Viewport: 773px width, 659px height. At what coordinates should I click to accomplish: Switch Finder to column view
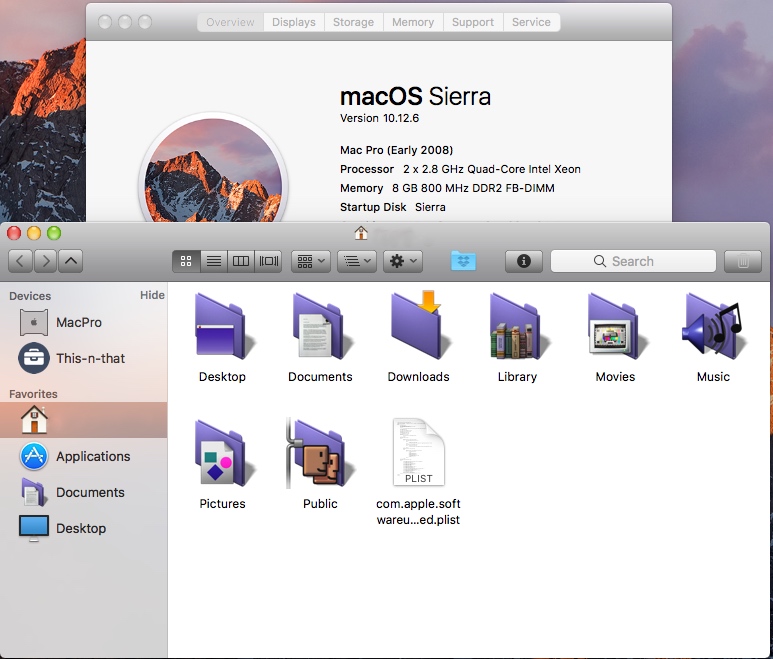click(241, 261)
